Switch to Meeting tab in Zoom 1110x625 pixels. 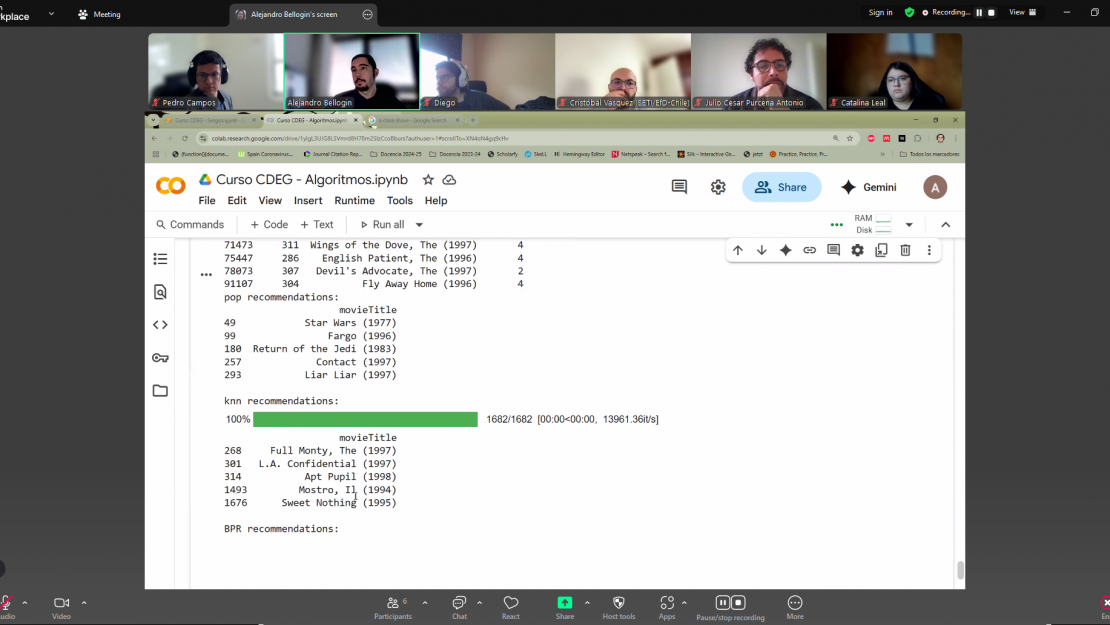tap(99, 14)
